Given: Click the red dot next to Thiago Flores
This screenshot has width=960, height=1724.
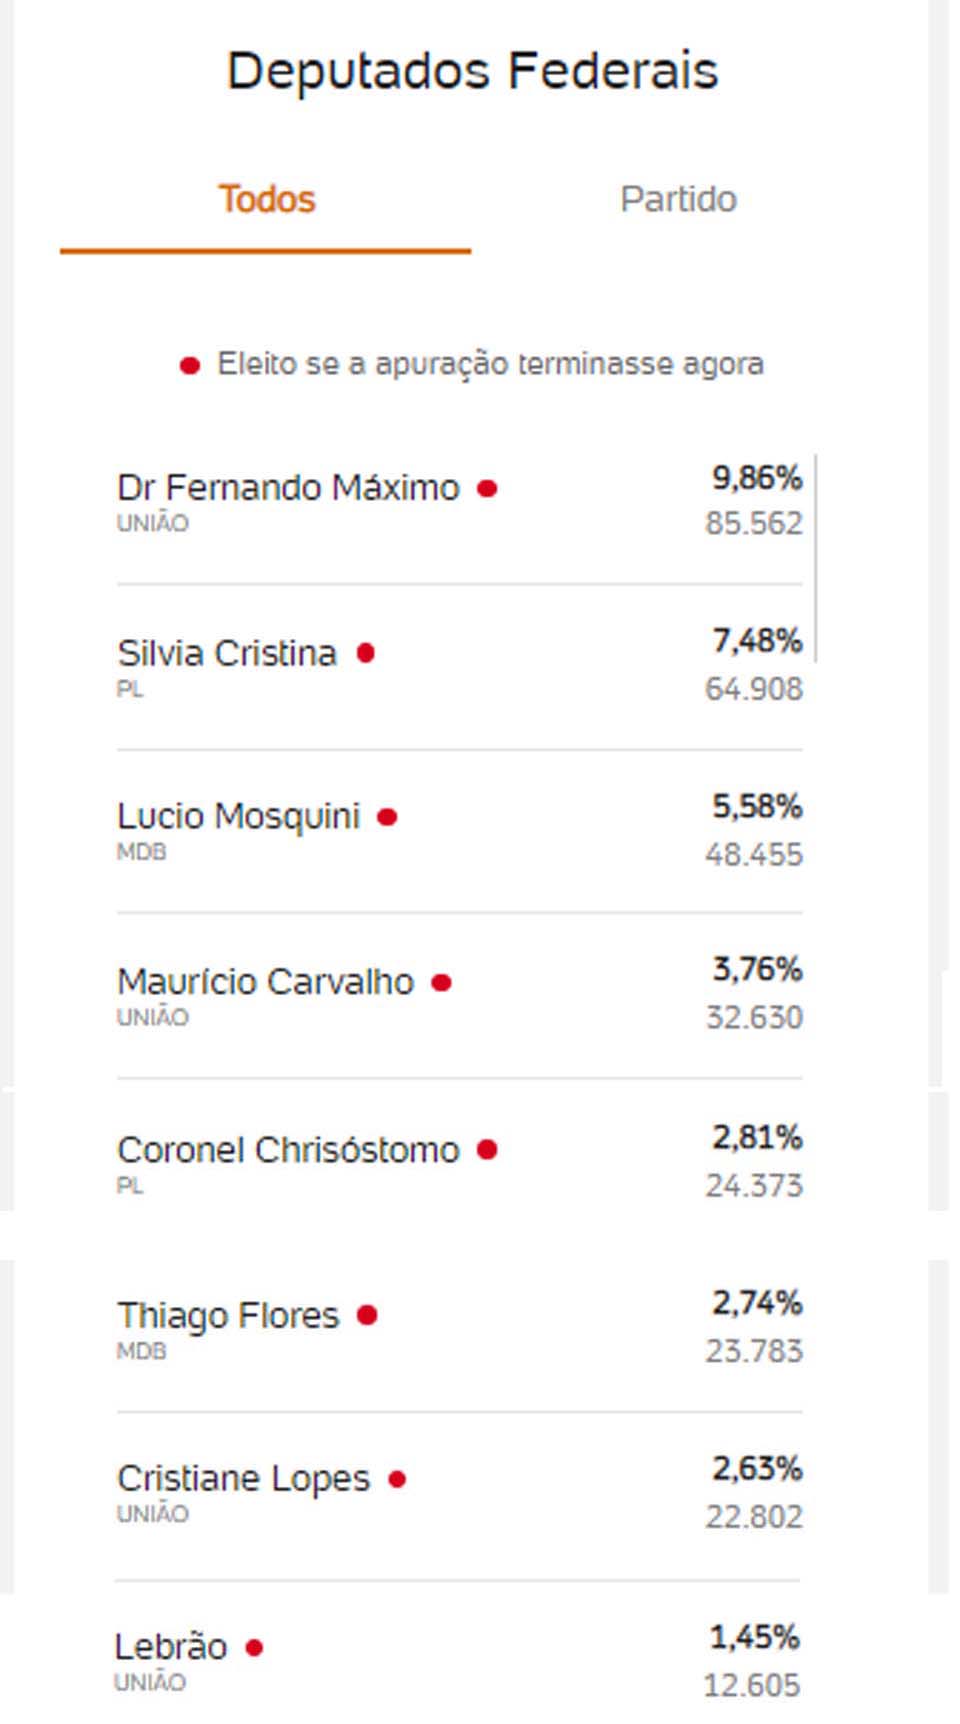Looking at the screenshot, I should [367, 1315].
